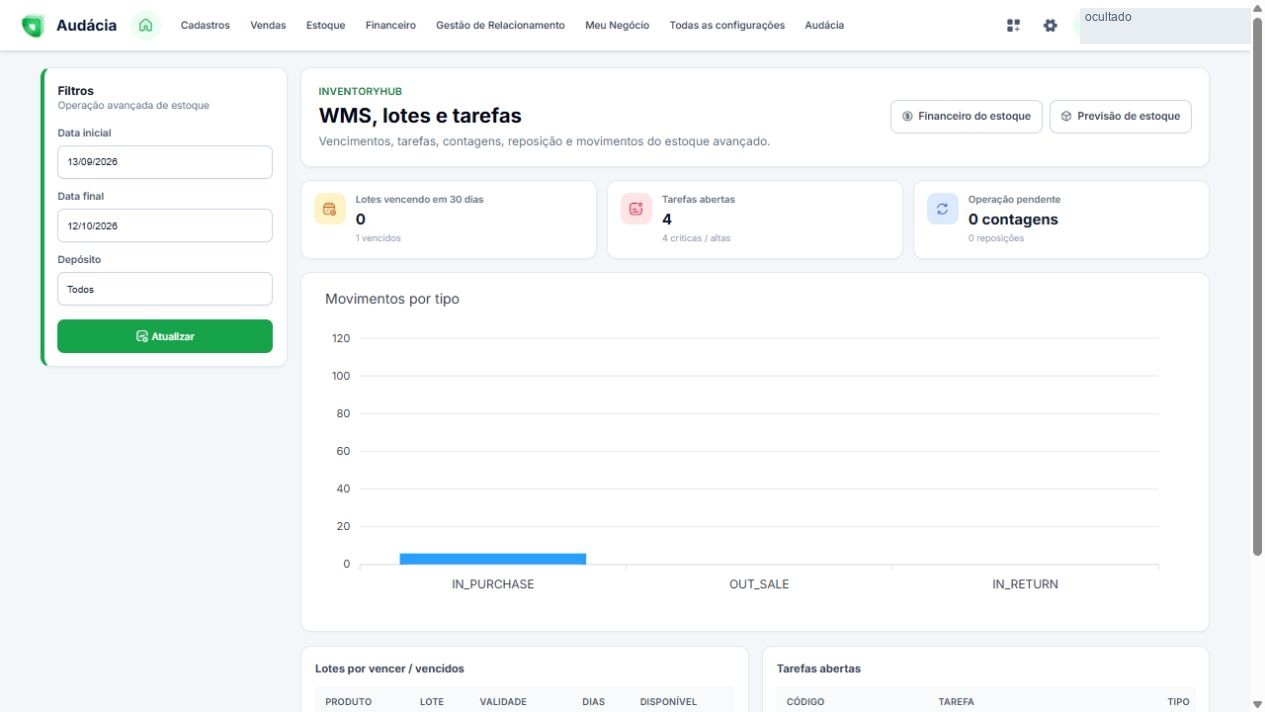This screenshot has width=1265, height=712.
Task: Click the blue IN_PURCHASE bar in chart
Action: [493, 559]
